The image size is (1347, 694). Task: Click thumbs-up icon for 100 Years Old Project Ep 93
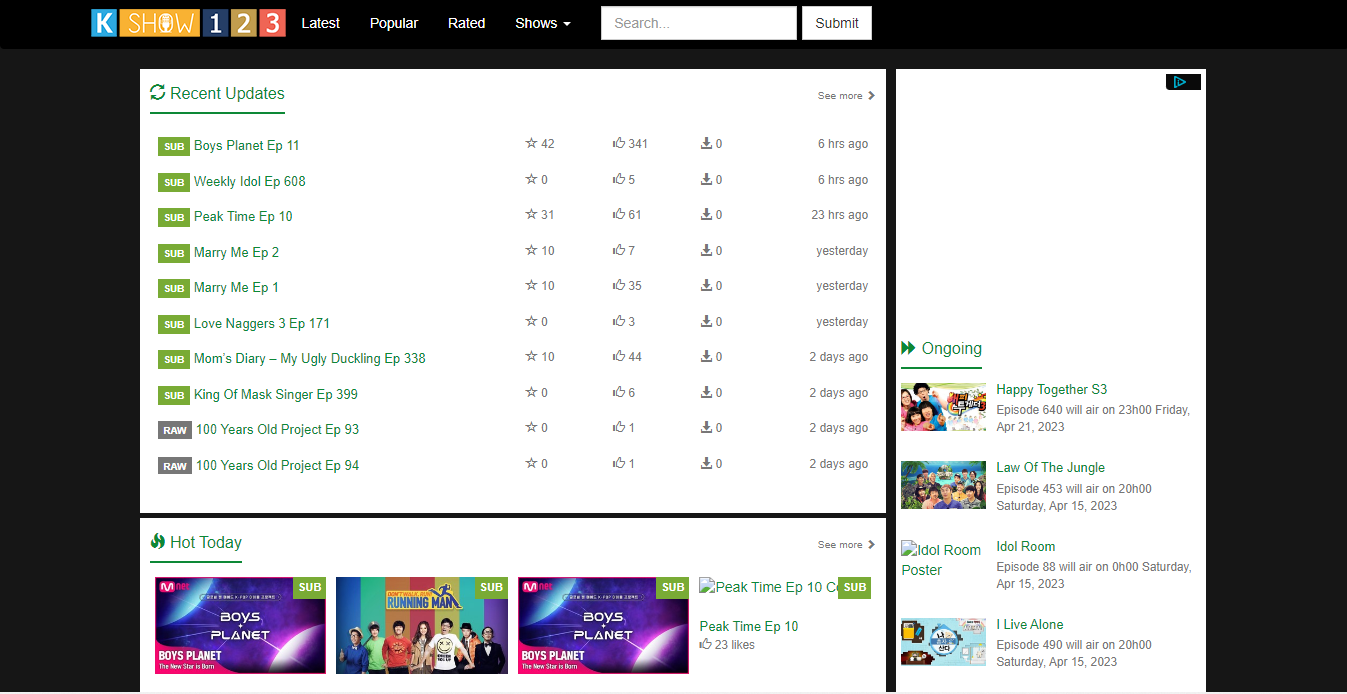click(x=619, y=427)
